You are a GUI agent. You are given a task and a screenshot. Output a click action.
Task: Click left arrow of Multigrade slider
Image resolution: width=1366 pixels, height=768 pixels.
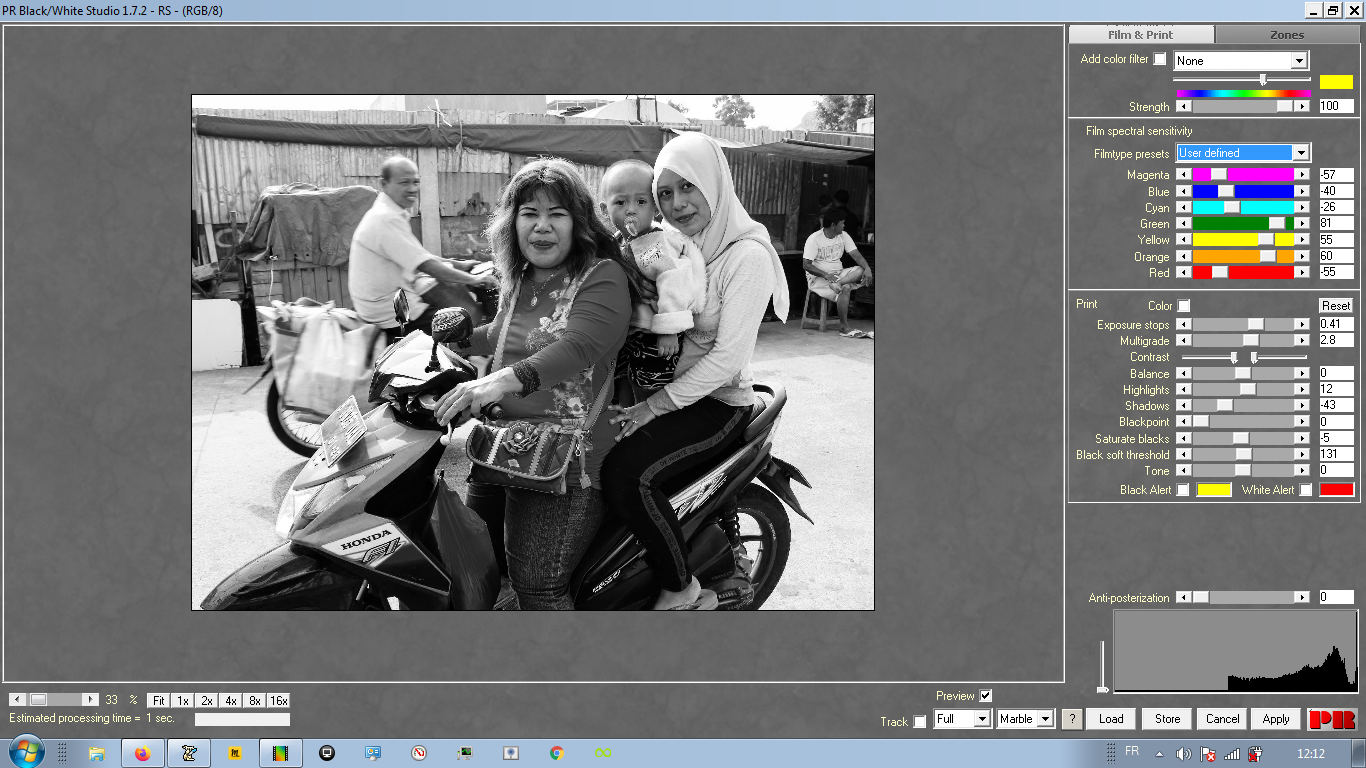(1184, 341)
